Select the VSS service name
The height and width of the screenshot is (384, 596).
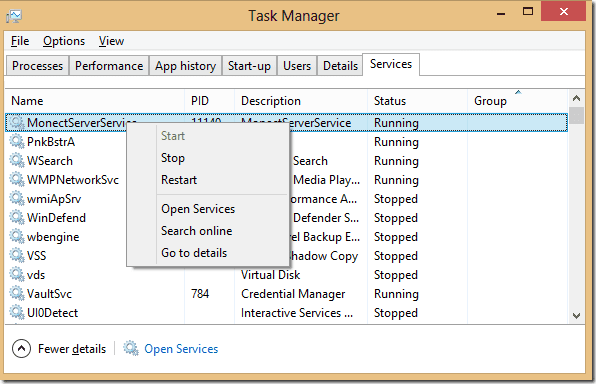click(x=36, y=256)
